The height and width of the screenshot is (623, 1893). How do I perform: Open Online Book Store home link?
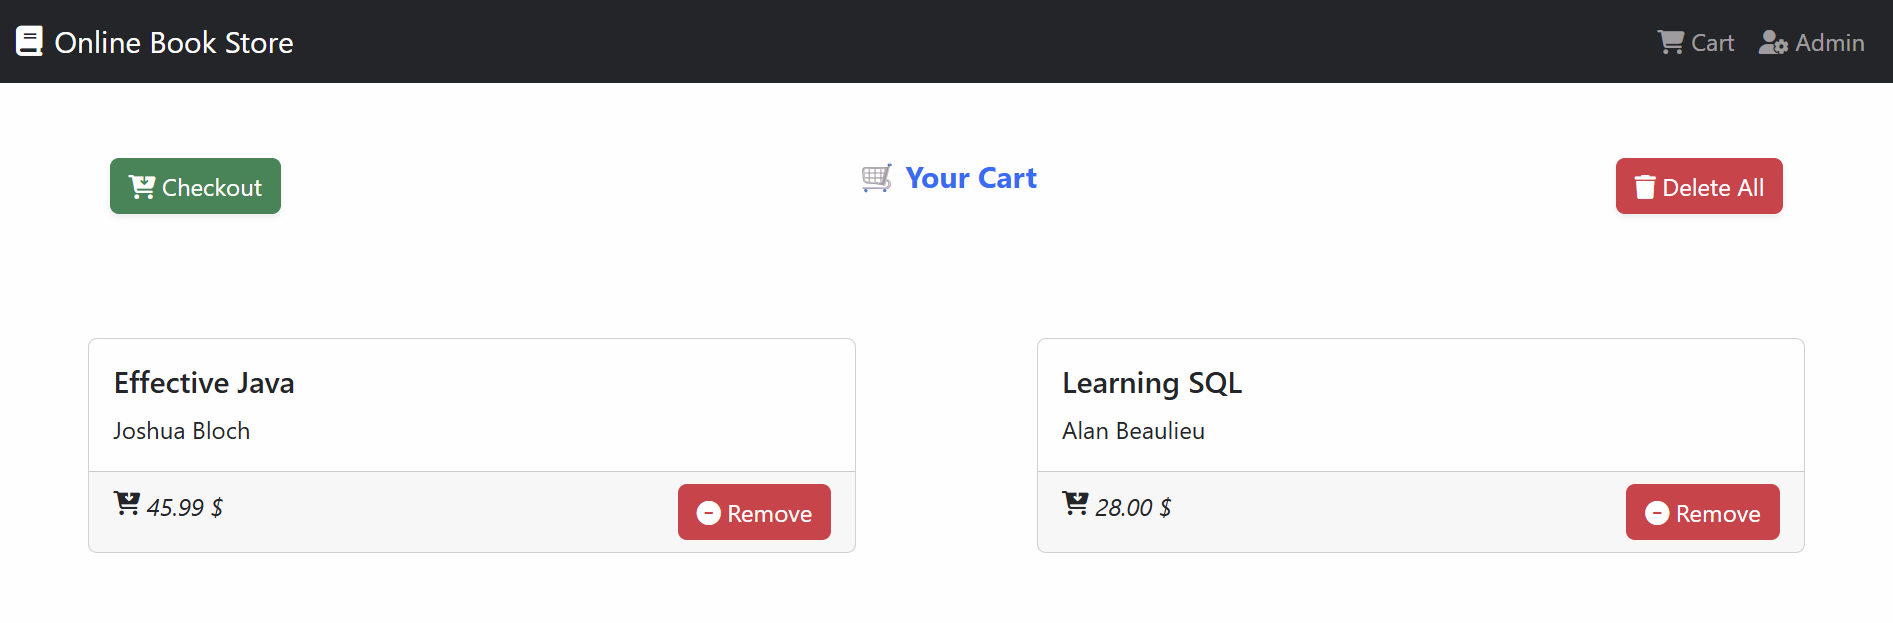pos(155,42)
